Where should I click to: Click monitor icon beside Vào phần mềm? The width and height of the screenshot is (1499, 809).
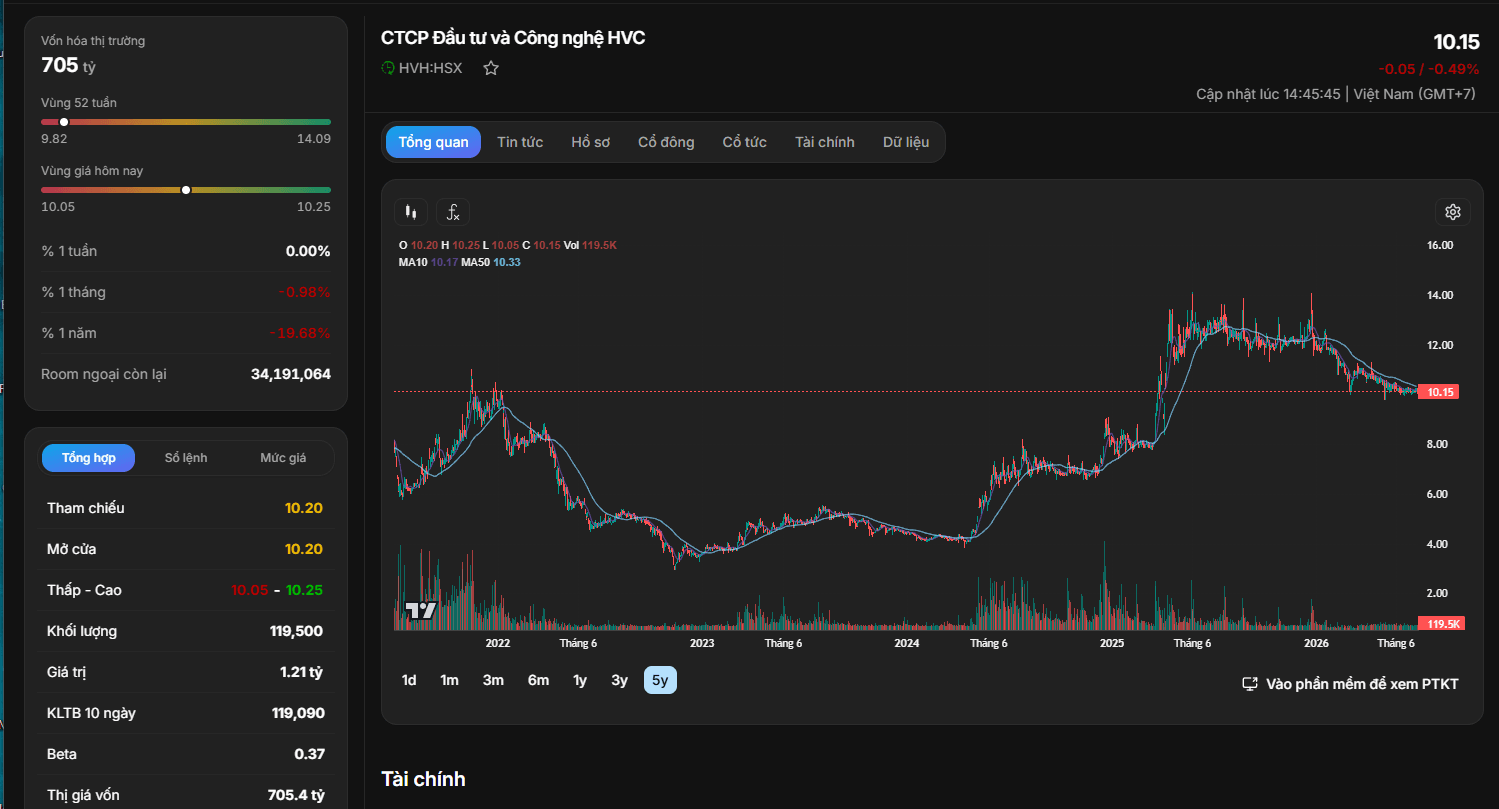[x=1249, y=684]
